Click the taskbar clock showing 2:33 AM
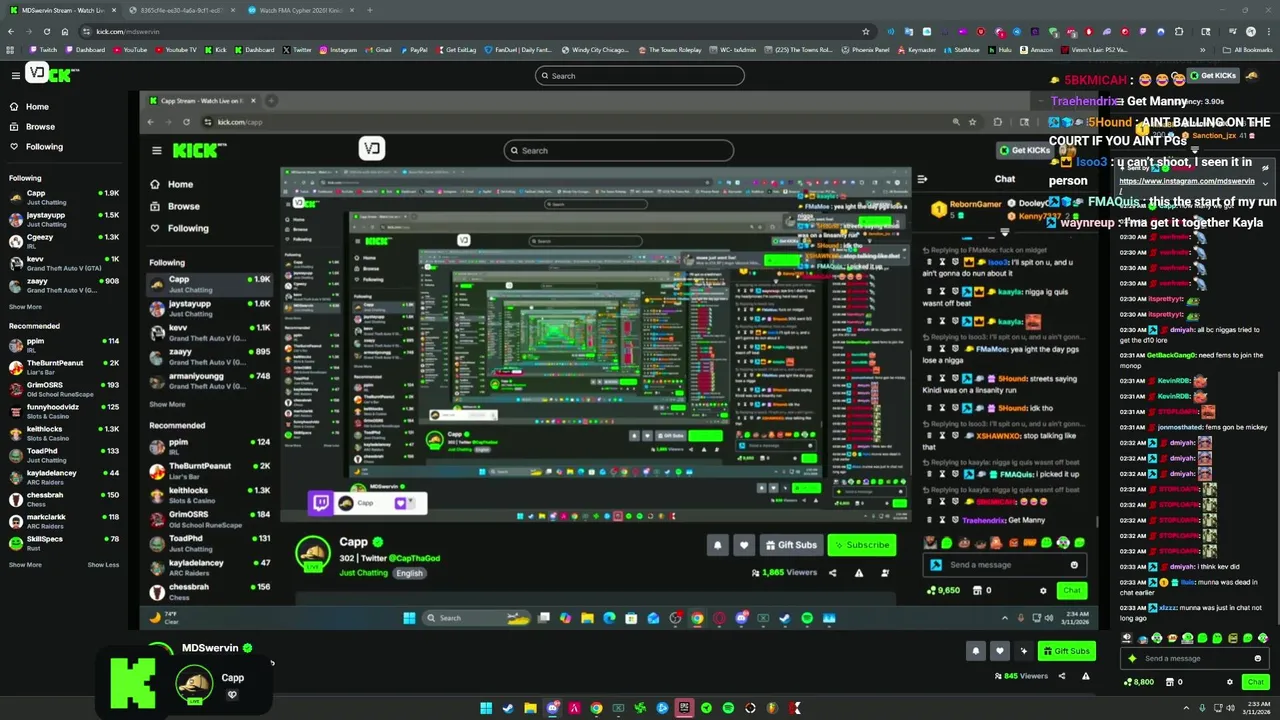 click(1255, 708)
